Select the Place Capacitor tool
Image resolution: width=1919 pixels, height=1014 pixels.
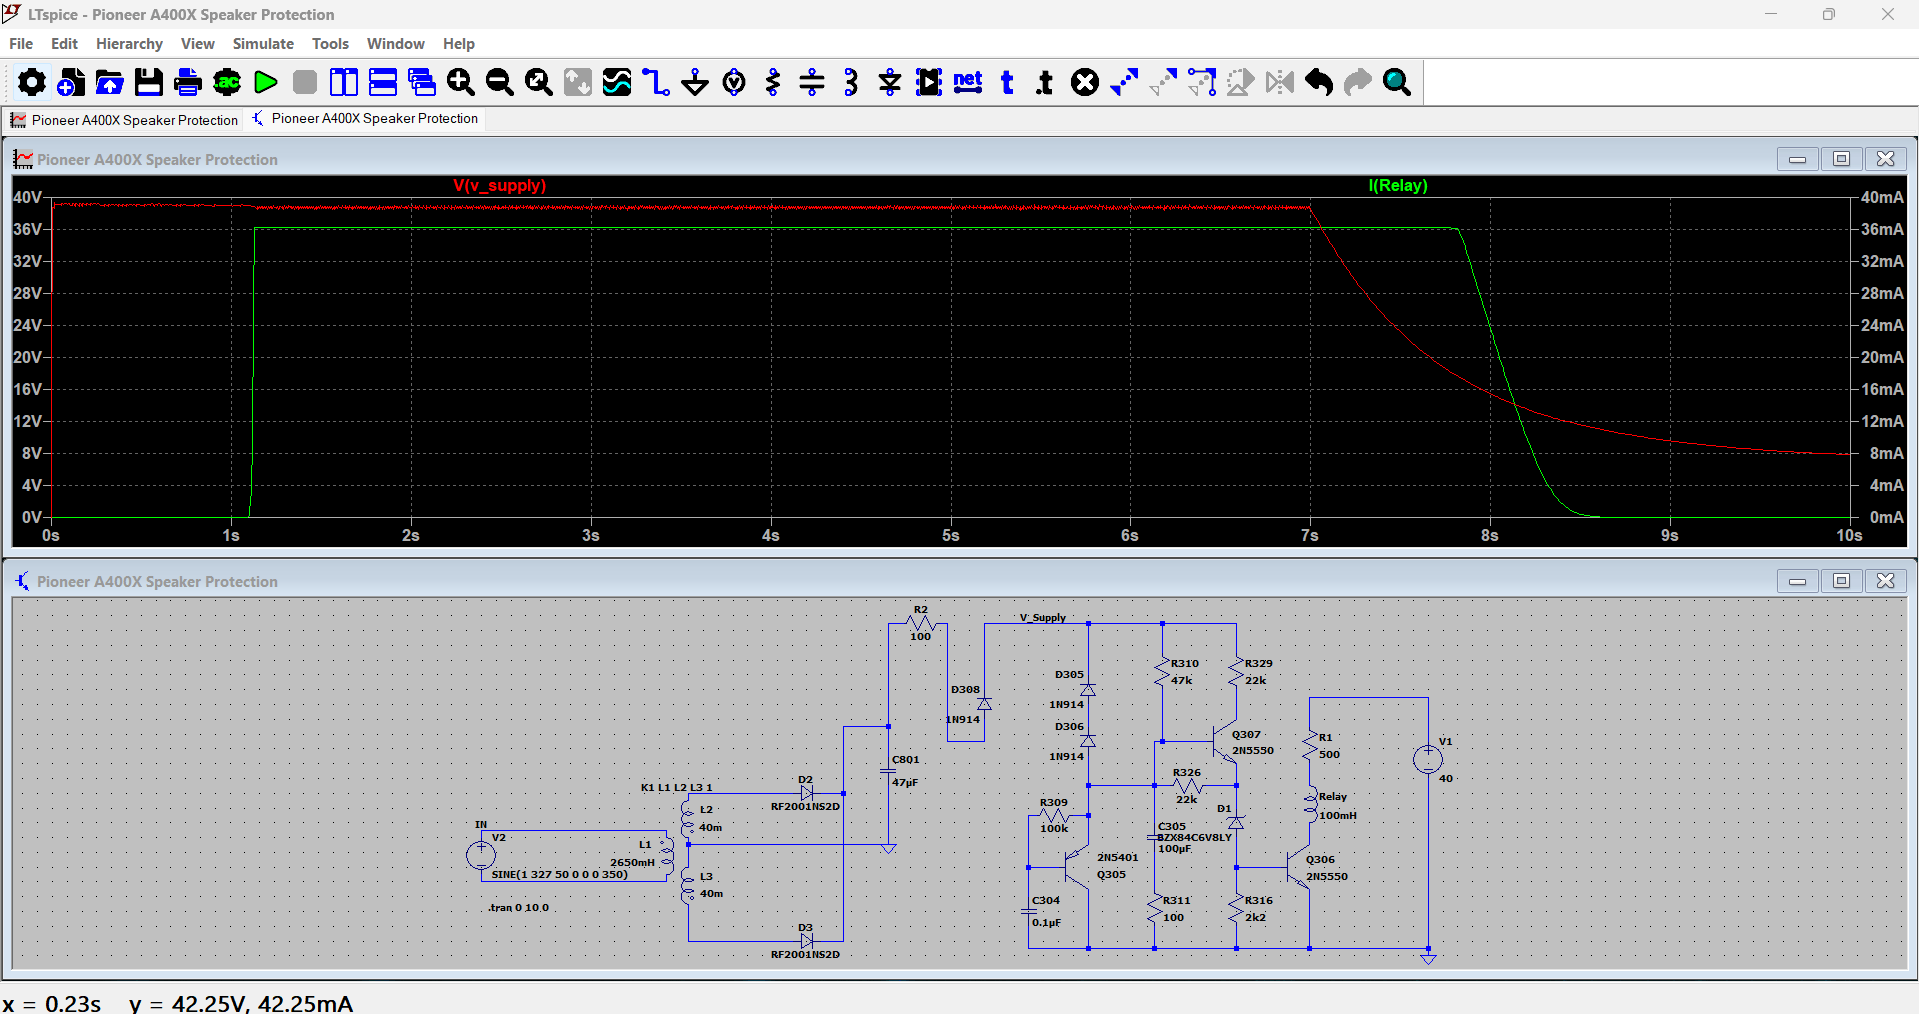tap(812, 82)
